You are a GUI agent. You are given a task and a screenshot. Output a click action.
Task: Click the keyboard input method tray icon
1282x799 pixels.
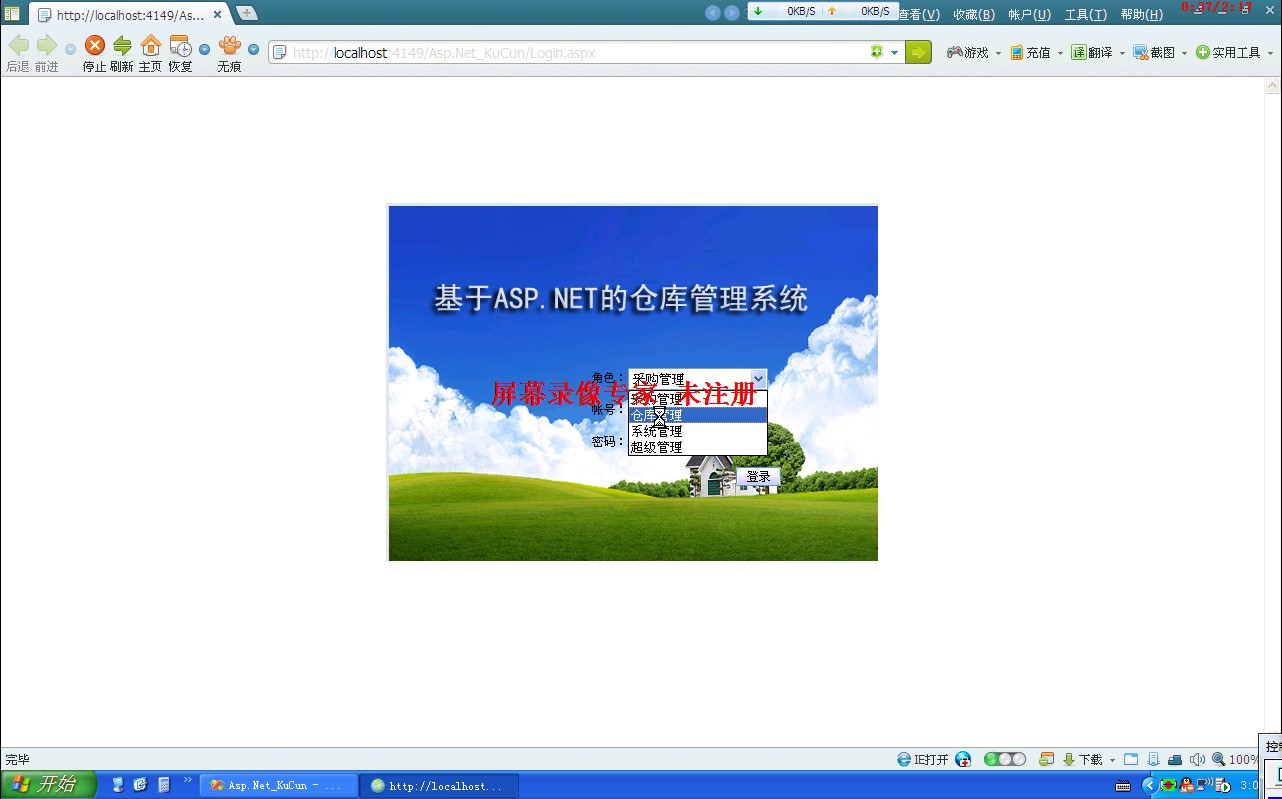1123,785
